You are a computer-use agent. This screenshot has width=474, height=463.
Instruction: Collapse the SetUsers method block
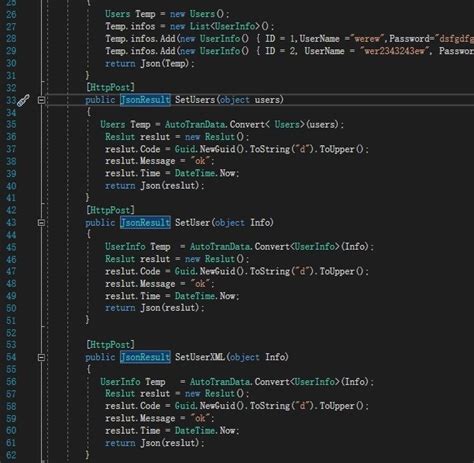pyautogui.click(x=41, y=100)
